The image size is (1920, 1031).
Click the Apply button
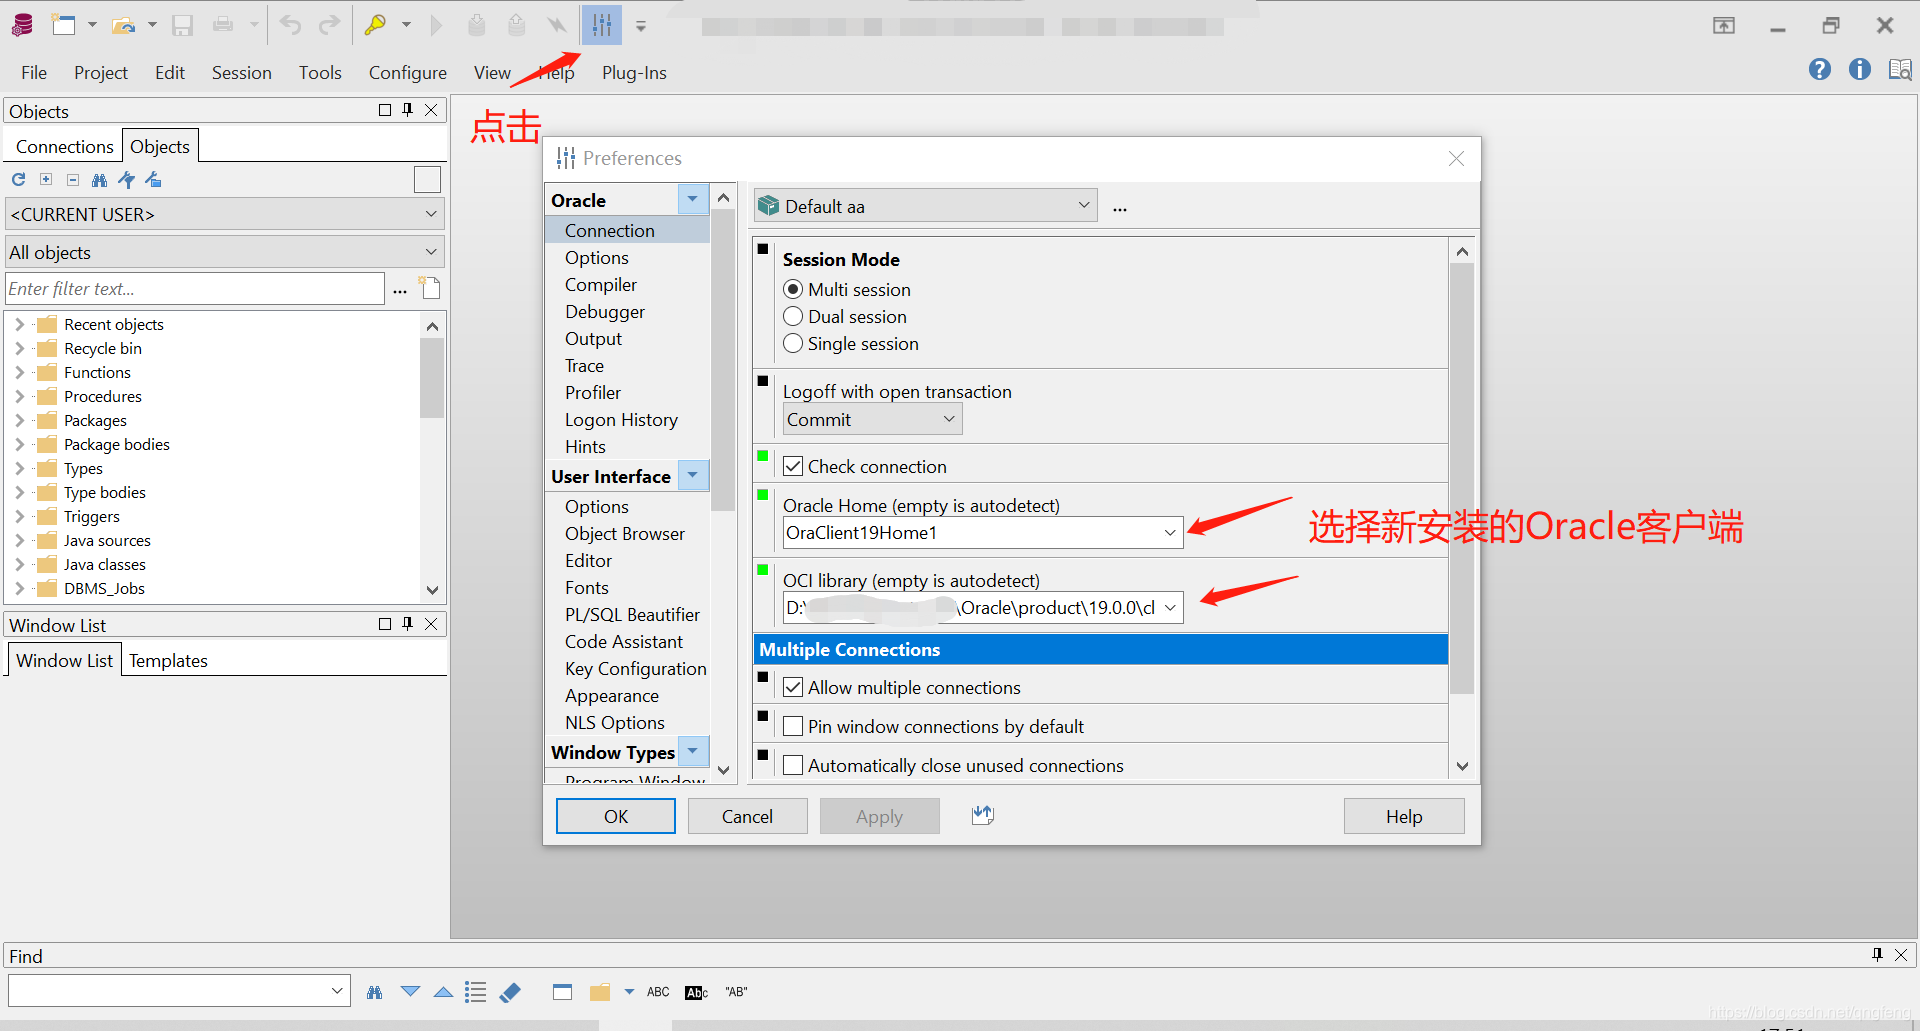point(879,816)
